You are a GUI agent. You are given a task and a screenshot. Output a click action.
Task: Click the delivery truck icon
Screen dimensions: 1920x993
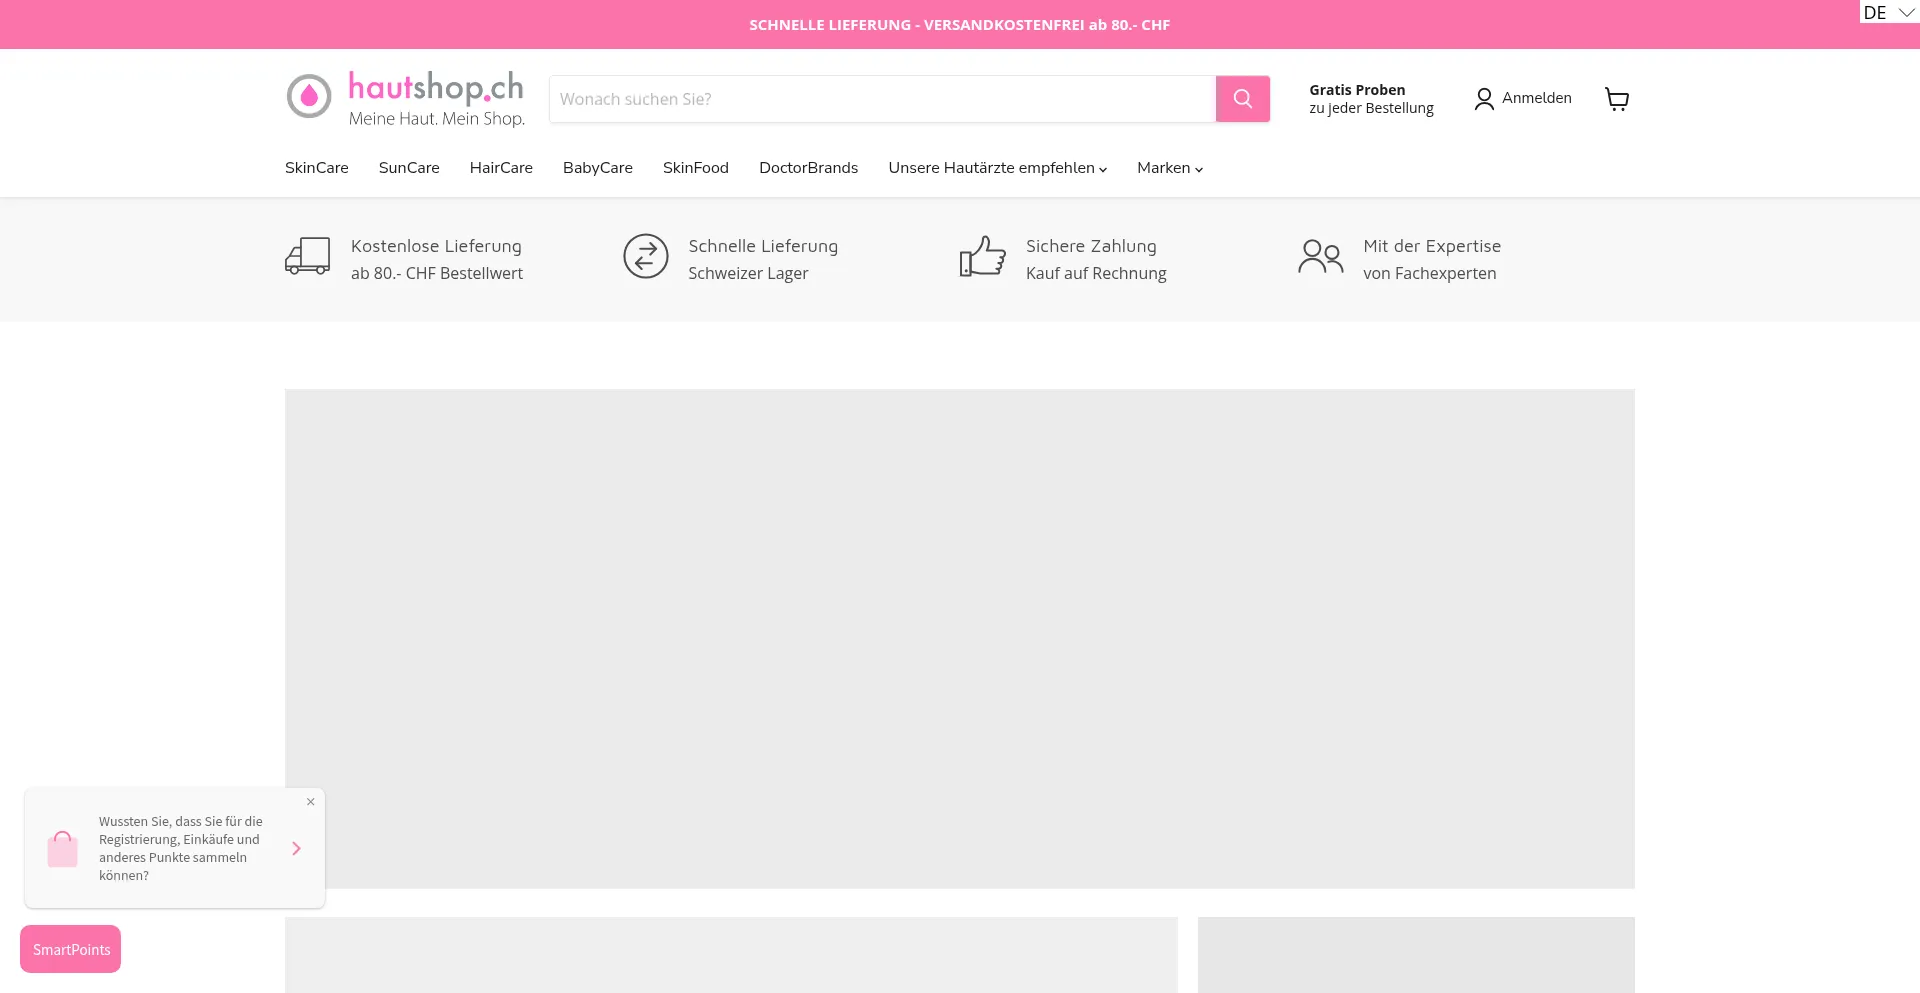(x=307, y=257)
